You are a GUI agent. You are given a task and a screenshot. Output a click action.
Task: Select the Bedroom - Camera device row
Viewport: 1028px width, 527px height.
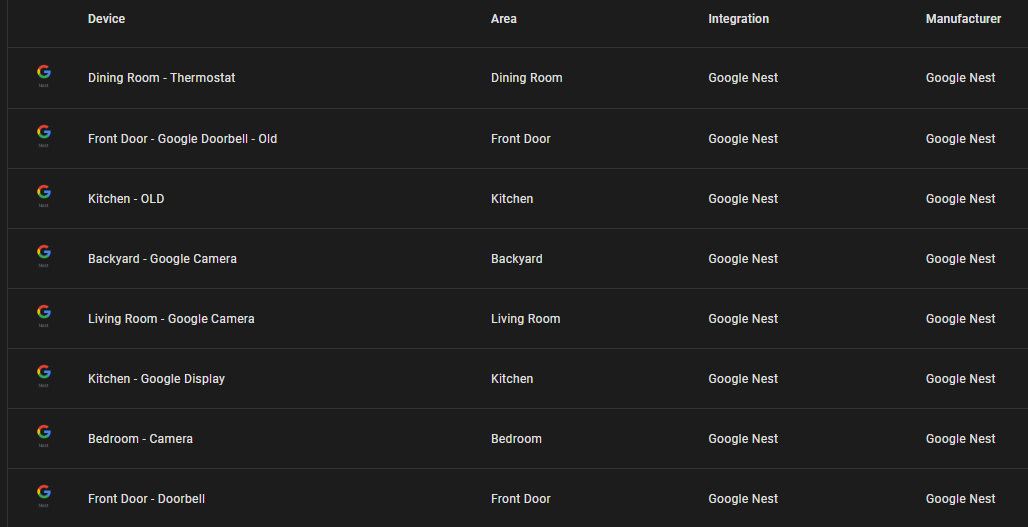tap(140, 439)
